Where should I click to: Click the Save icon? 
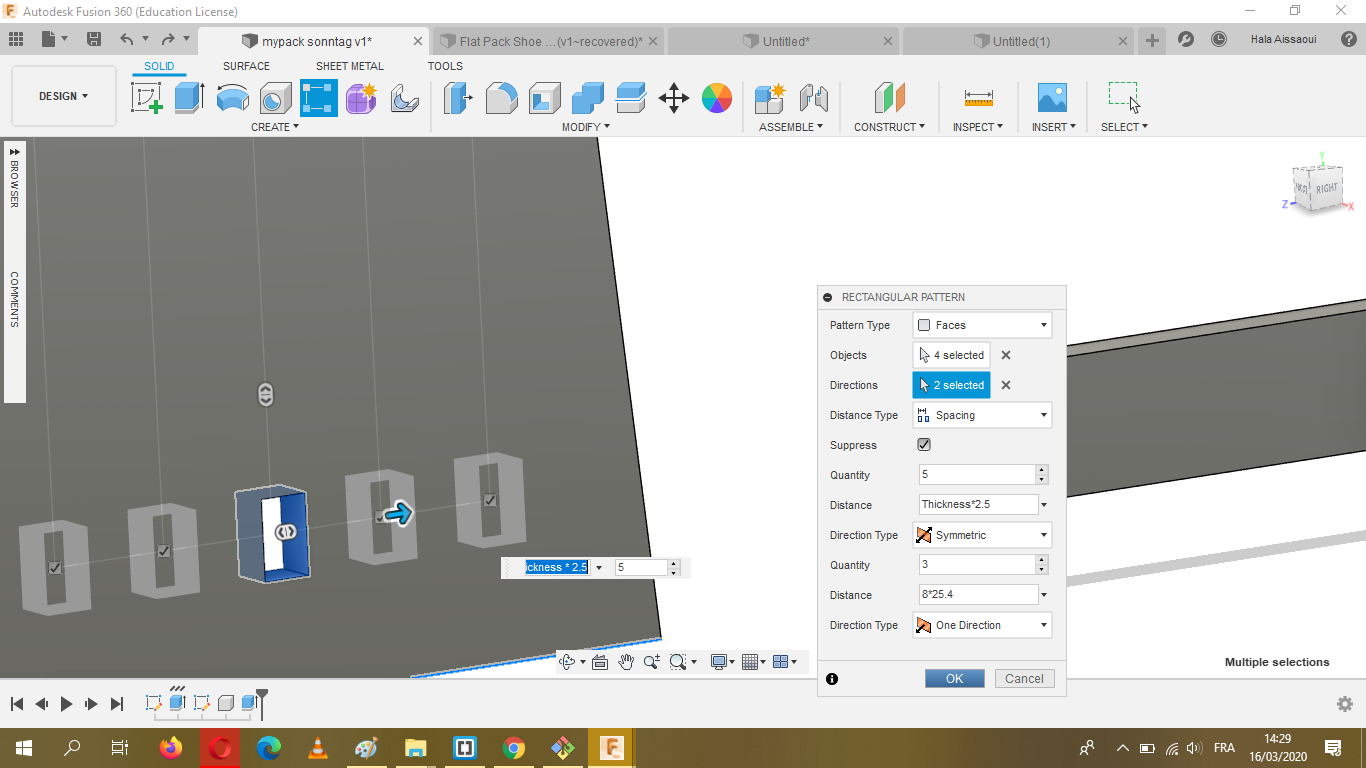(x=94, y=40)
